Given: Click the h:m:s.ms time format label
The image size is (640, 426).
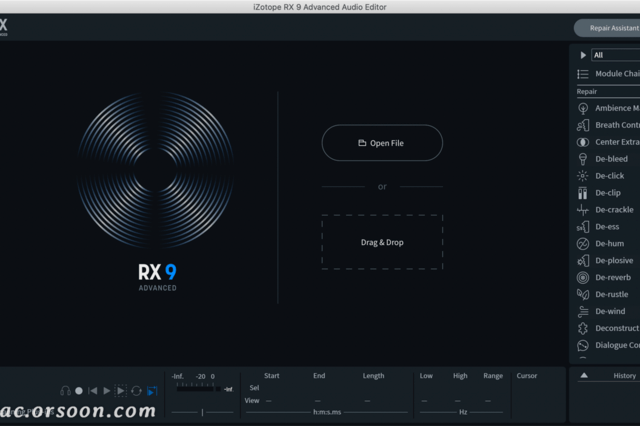Looking at the screenshot, I should pos(327,412).
